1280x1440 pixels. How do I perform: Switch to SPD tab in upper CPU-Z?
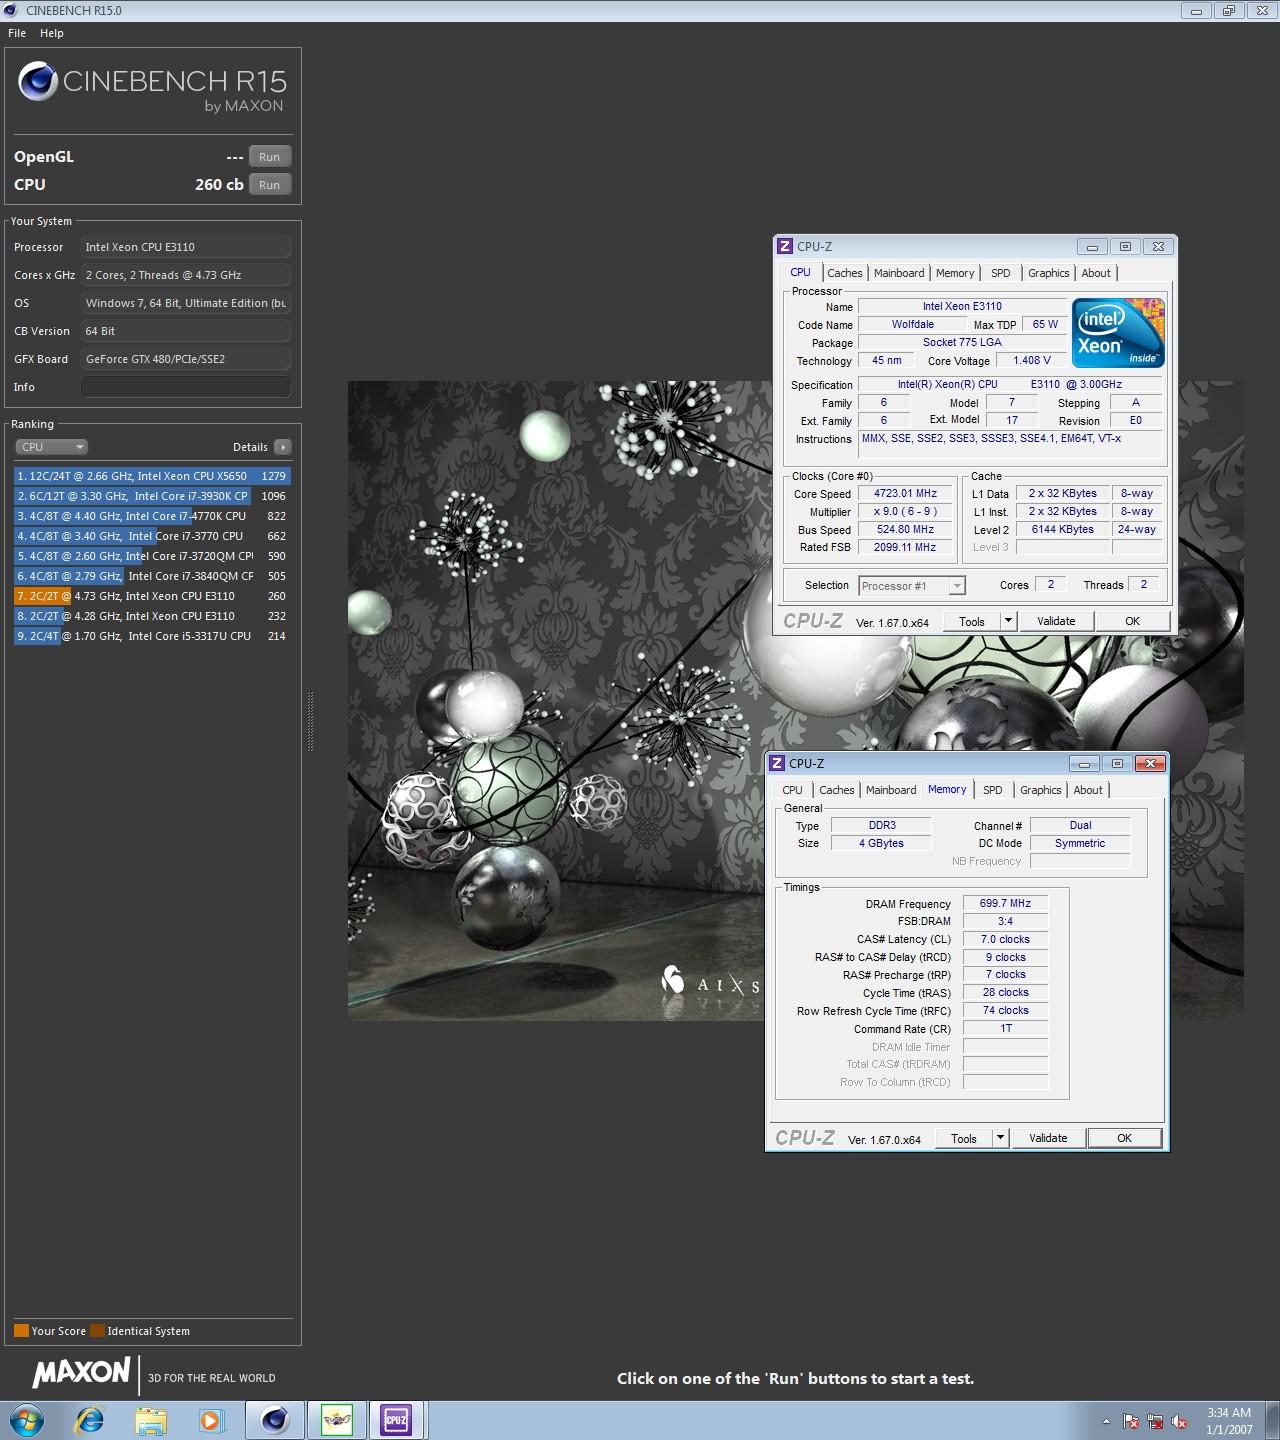coord(1001,273)
